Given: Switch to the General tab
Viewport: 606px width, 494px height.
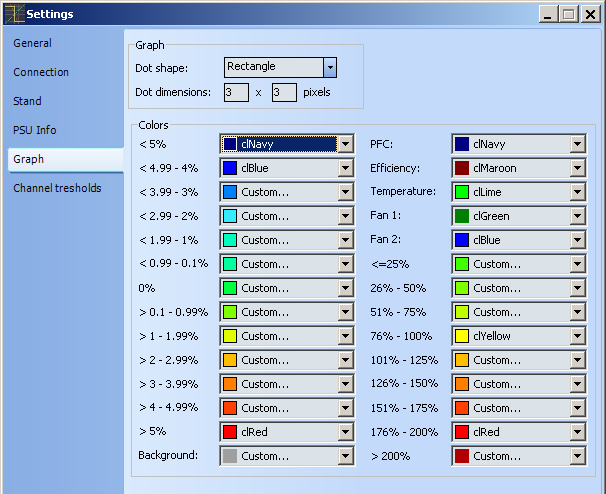Looking at the screenshot, I should coord(33,44).
